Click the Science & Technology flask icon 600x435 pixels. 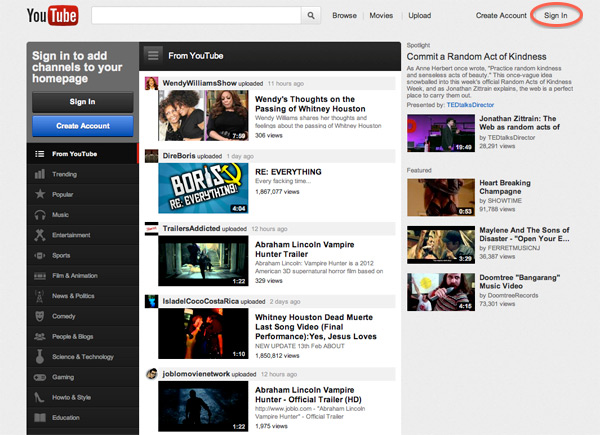tap(40, 357)
